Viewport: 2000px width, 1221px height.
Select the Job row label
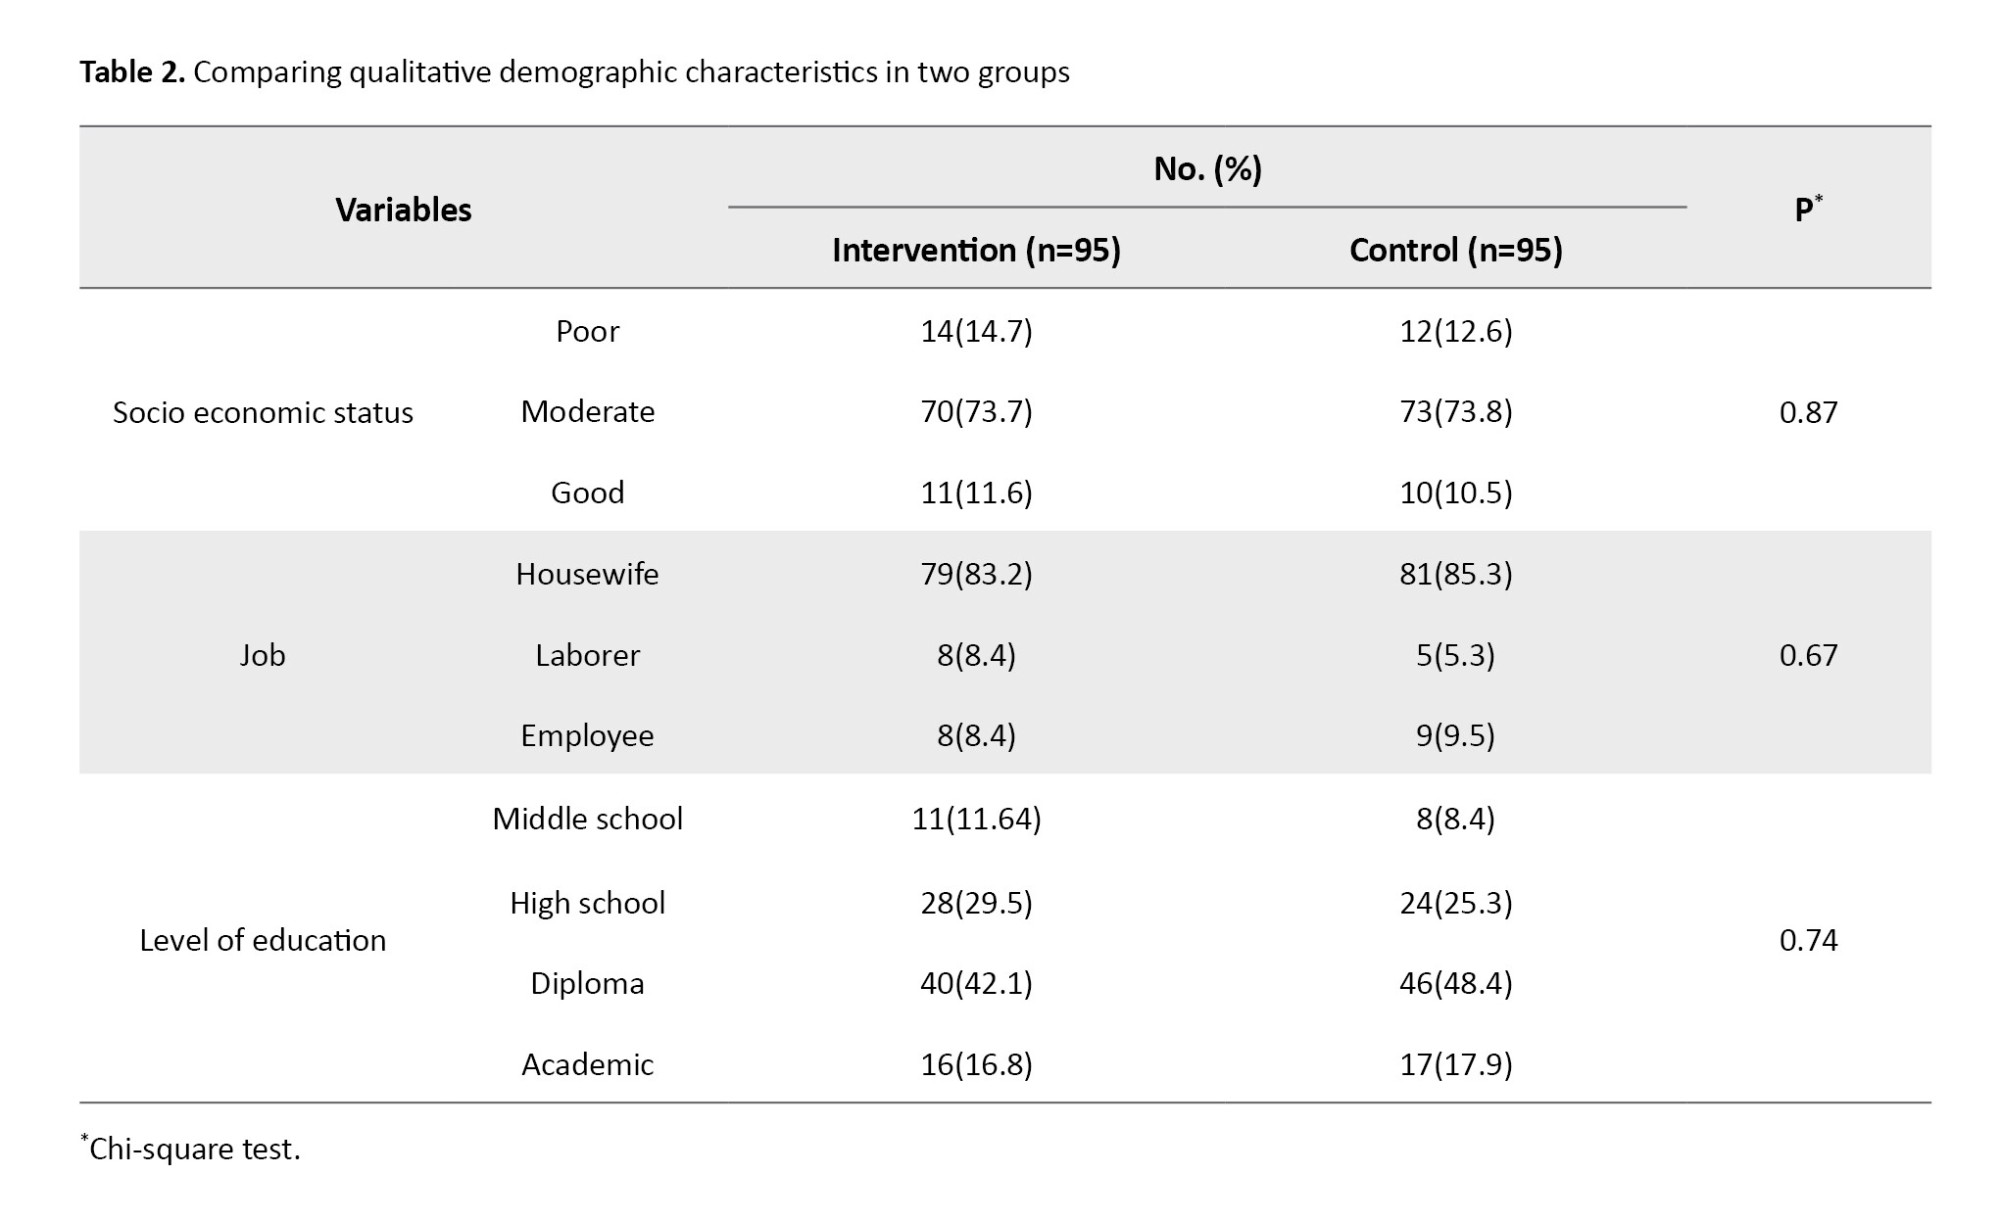(x=262, y=655)
